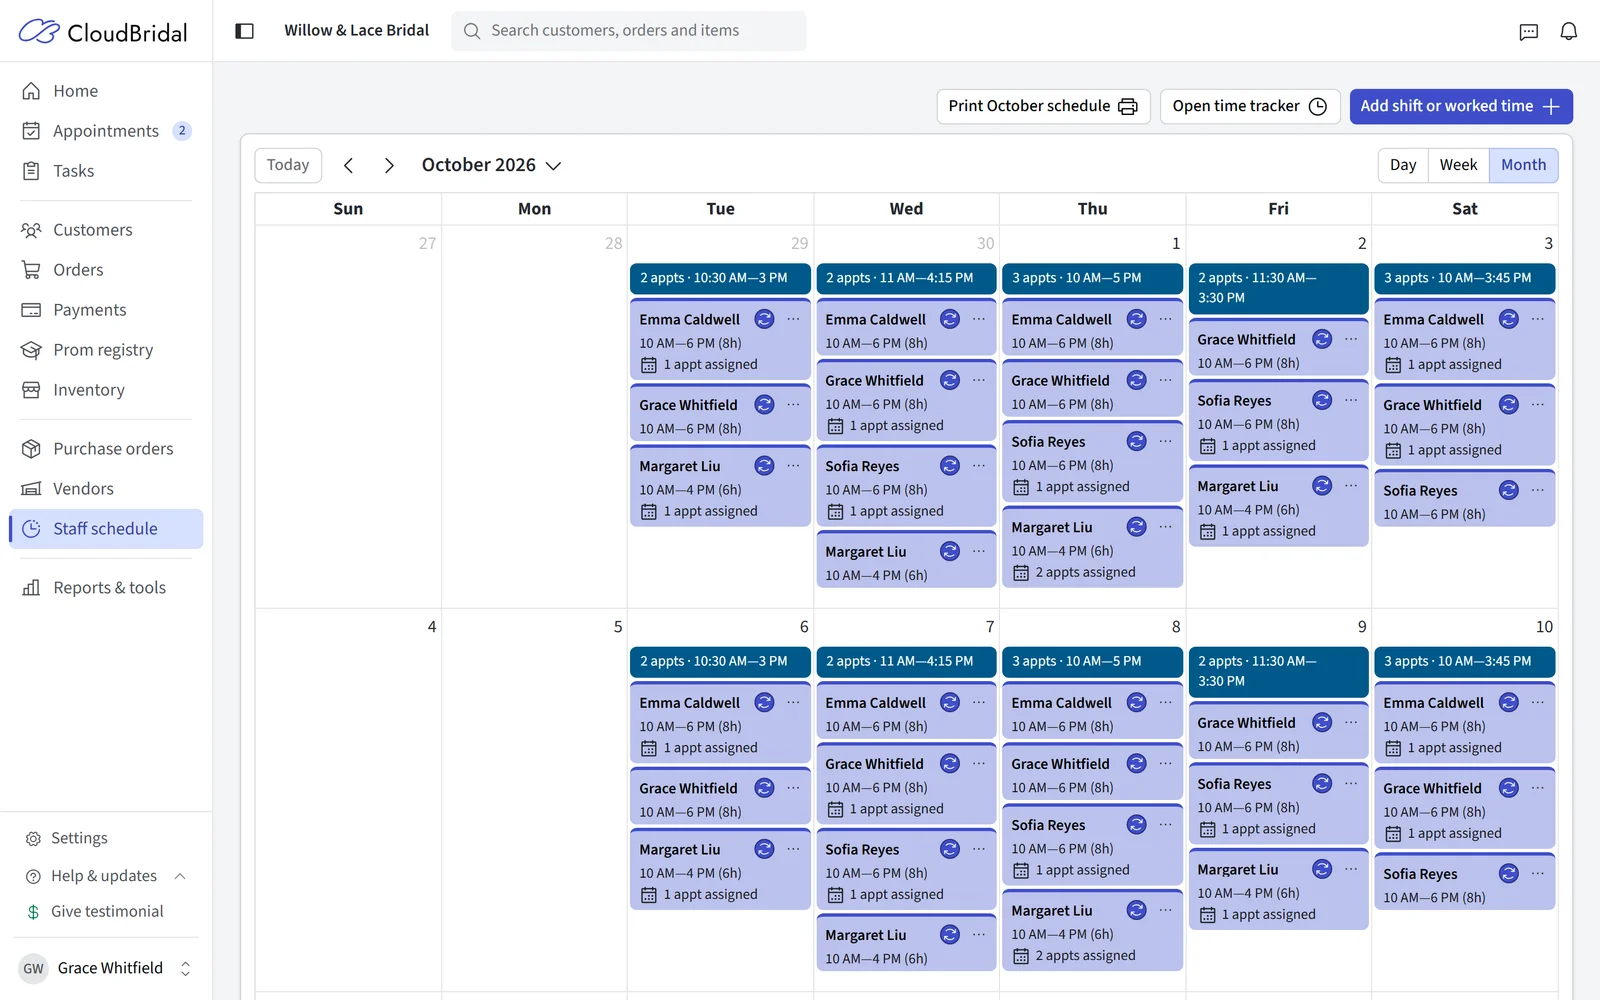Go to Prom registry page
The width and height of the screenshot is (1600, 1000).
pos(106,350)
